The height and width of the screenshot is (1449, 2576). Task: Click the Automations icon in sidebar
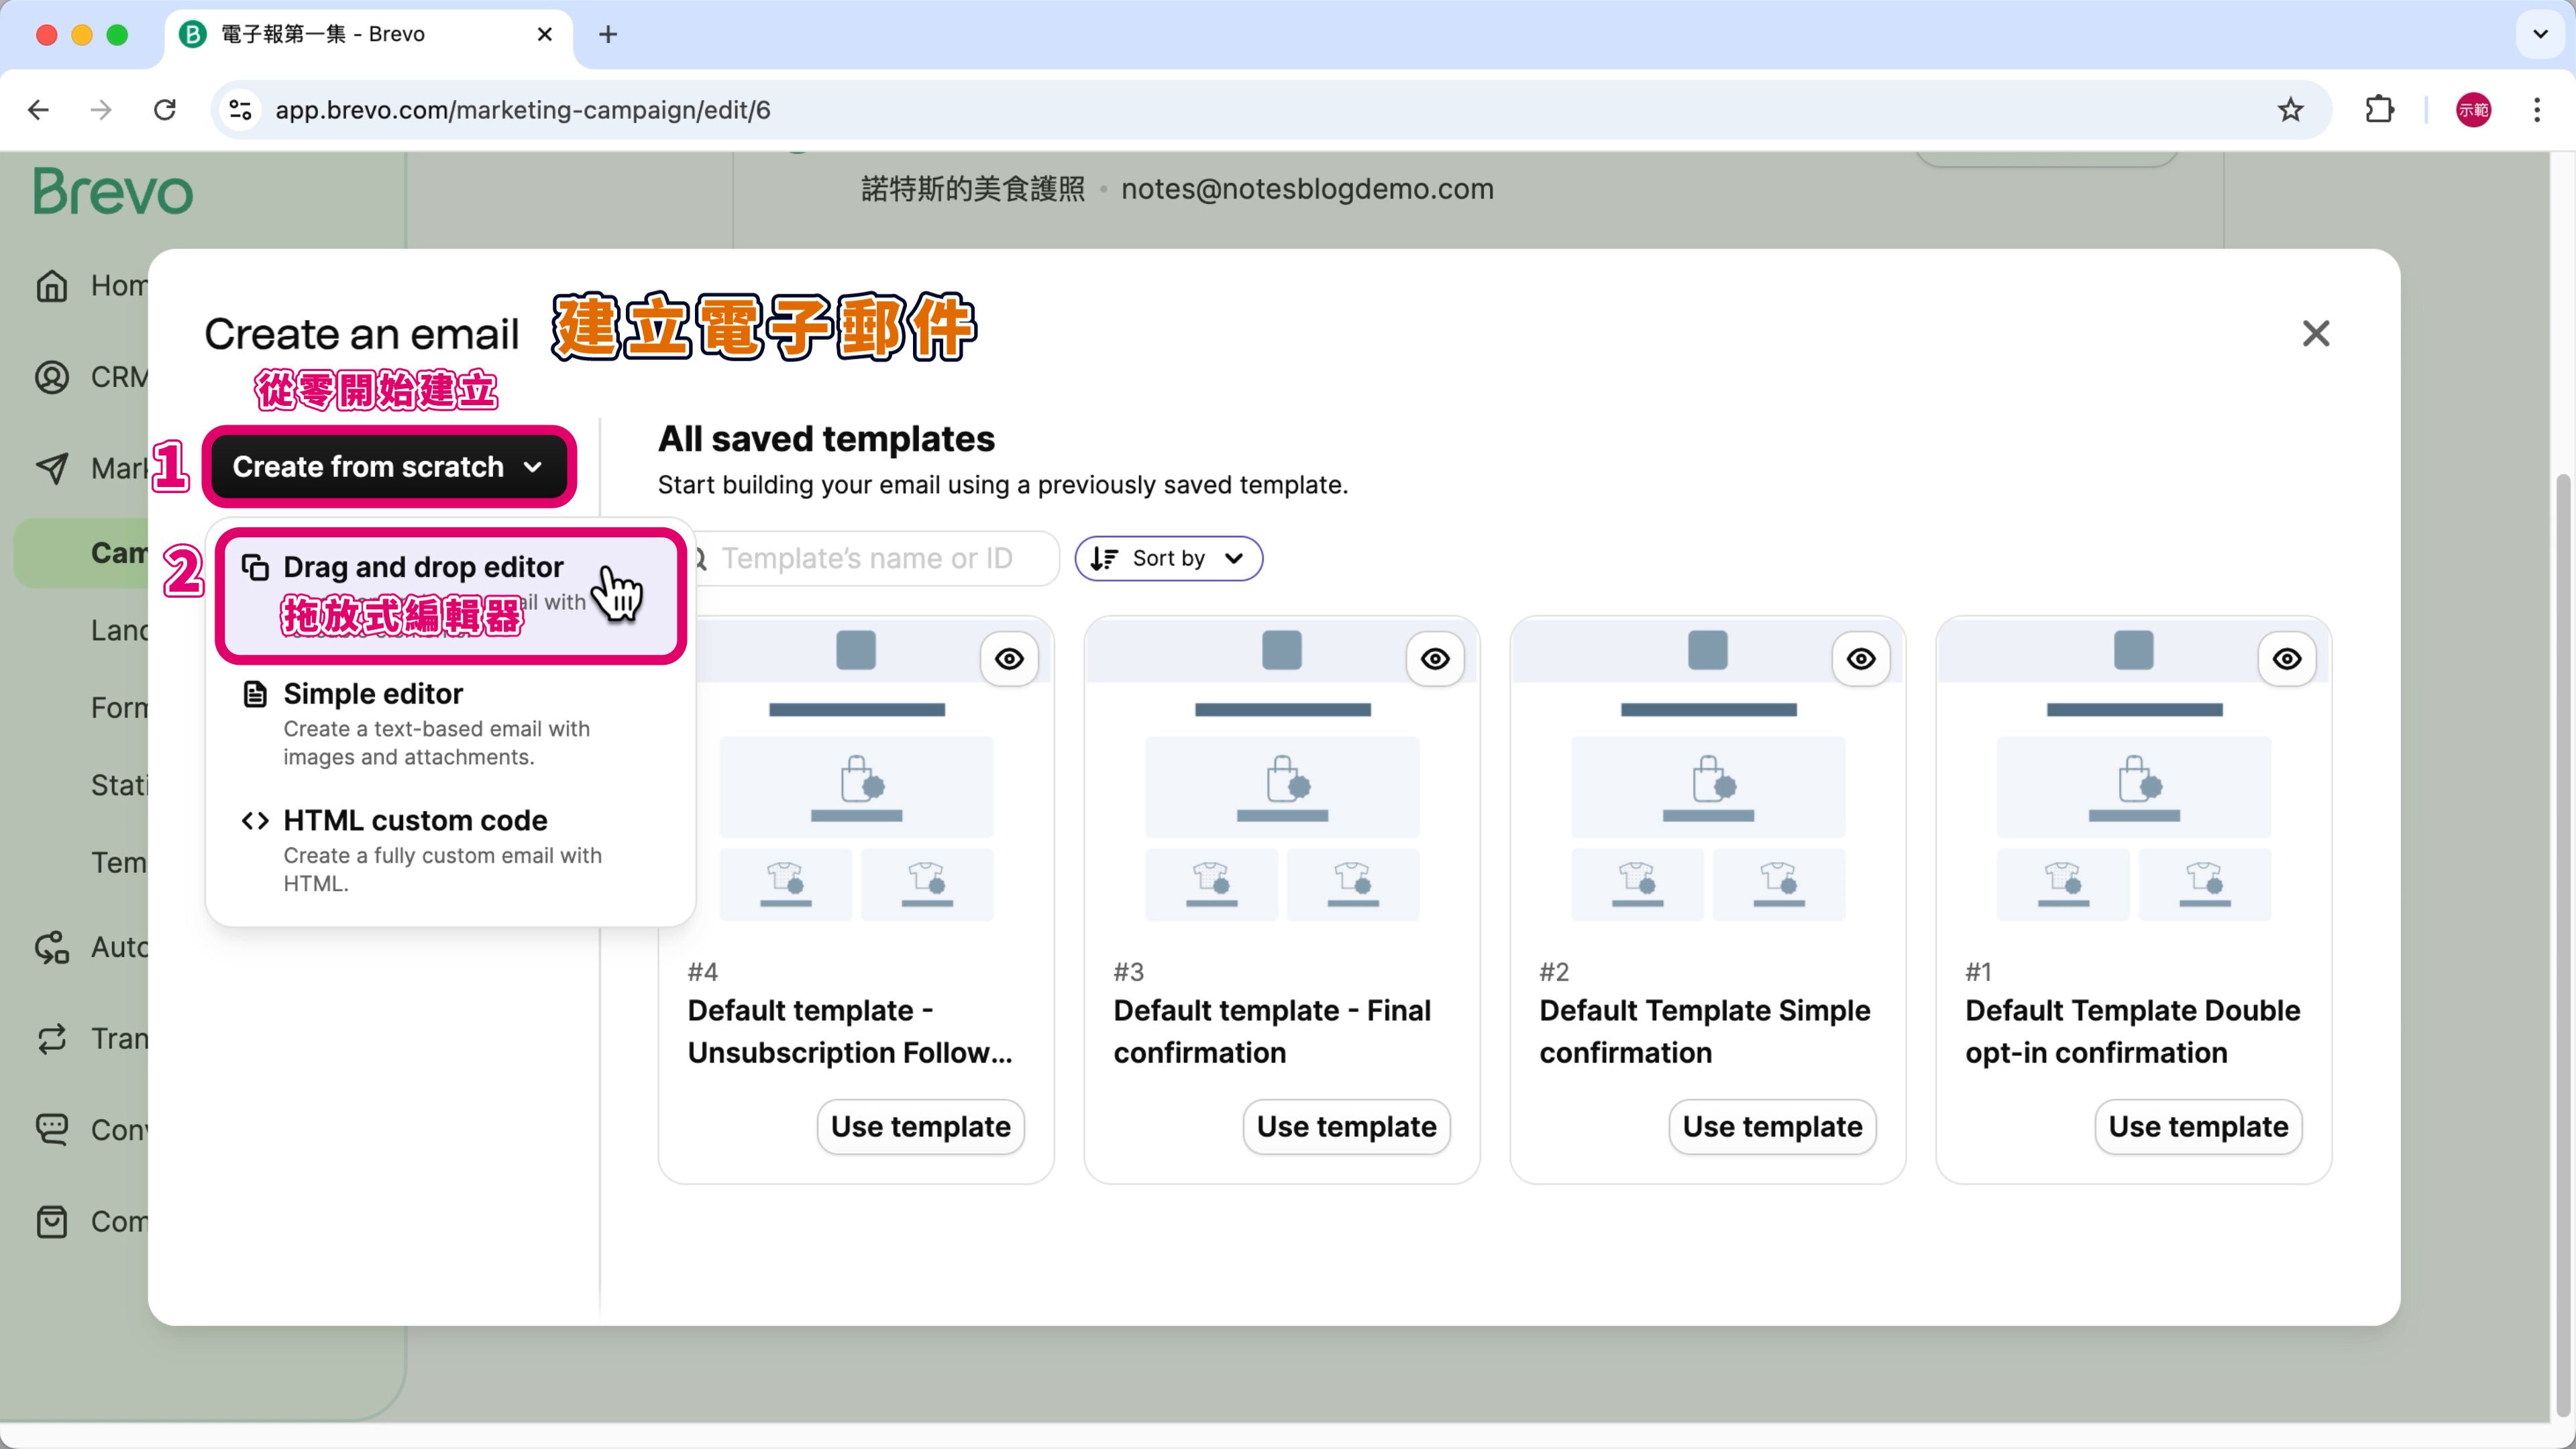(x=52, y=947)
